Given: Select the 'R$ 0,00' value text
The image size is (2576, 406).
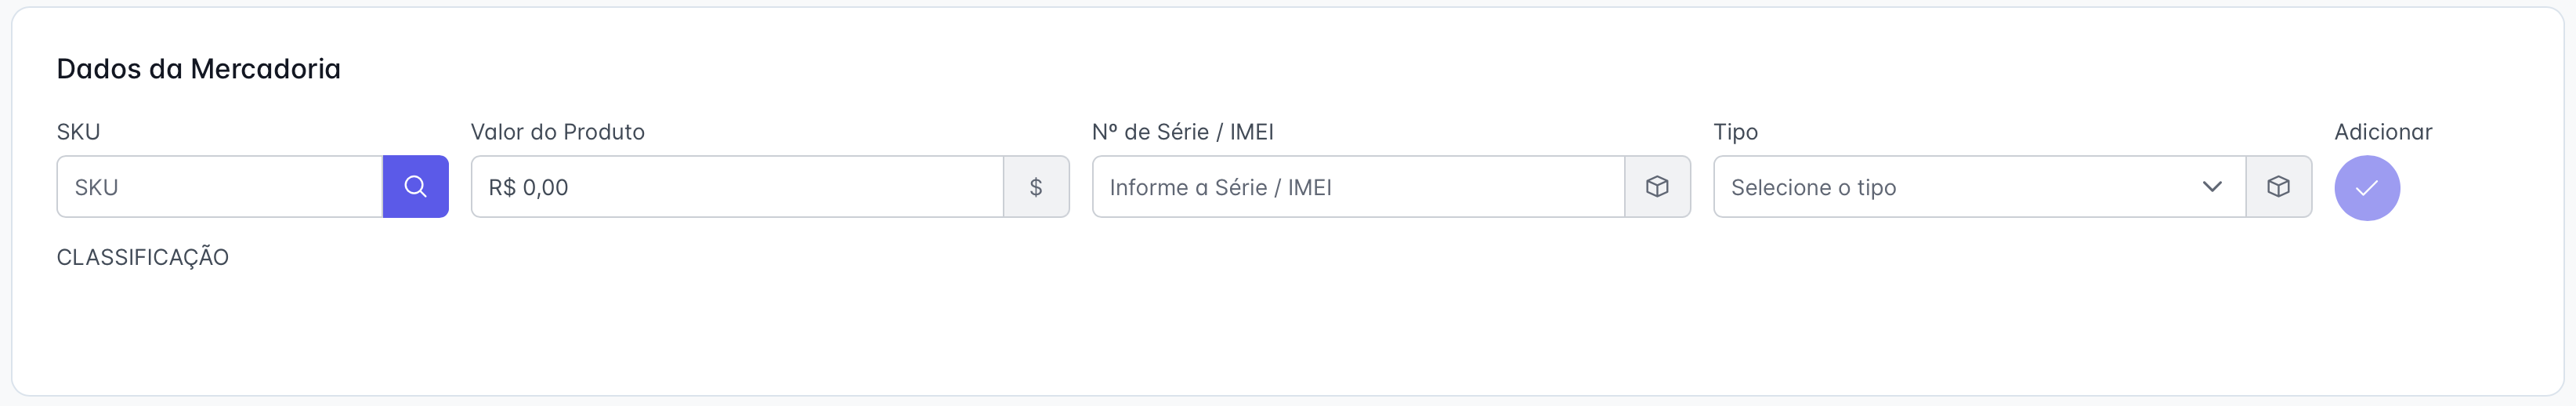Looking at the screenshot, I should (528, 187).
